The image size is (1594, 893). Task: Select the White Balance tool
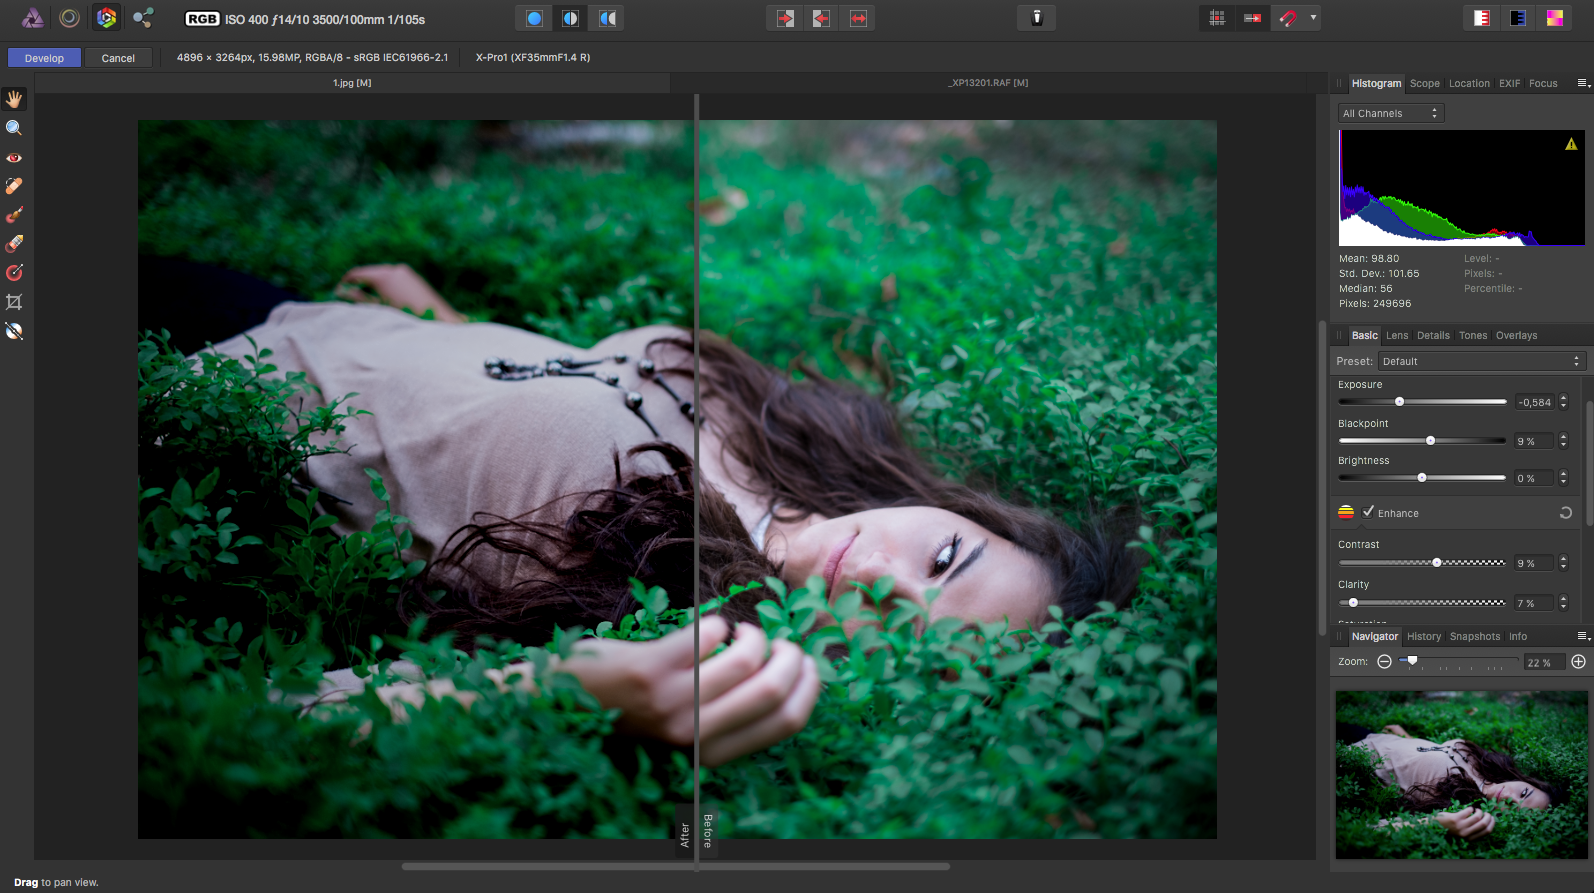click(x=14, y=331)
